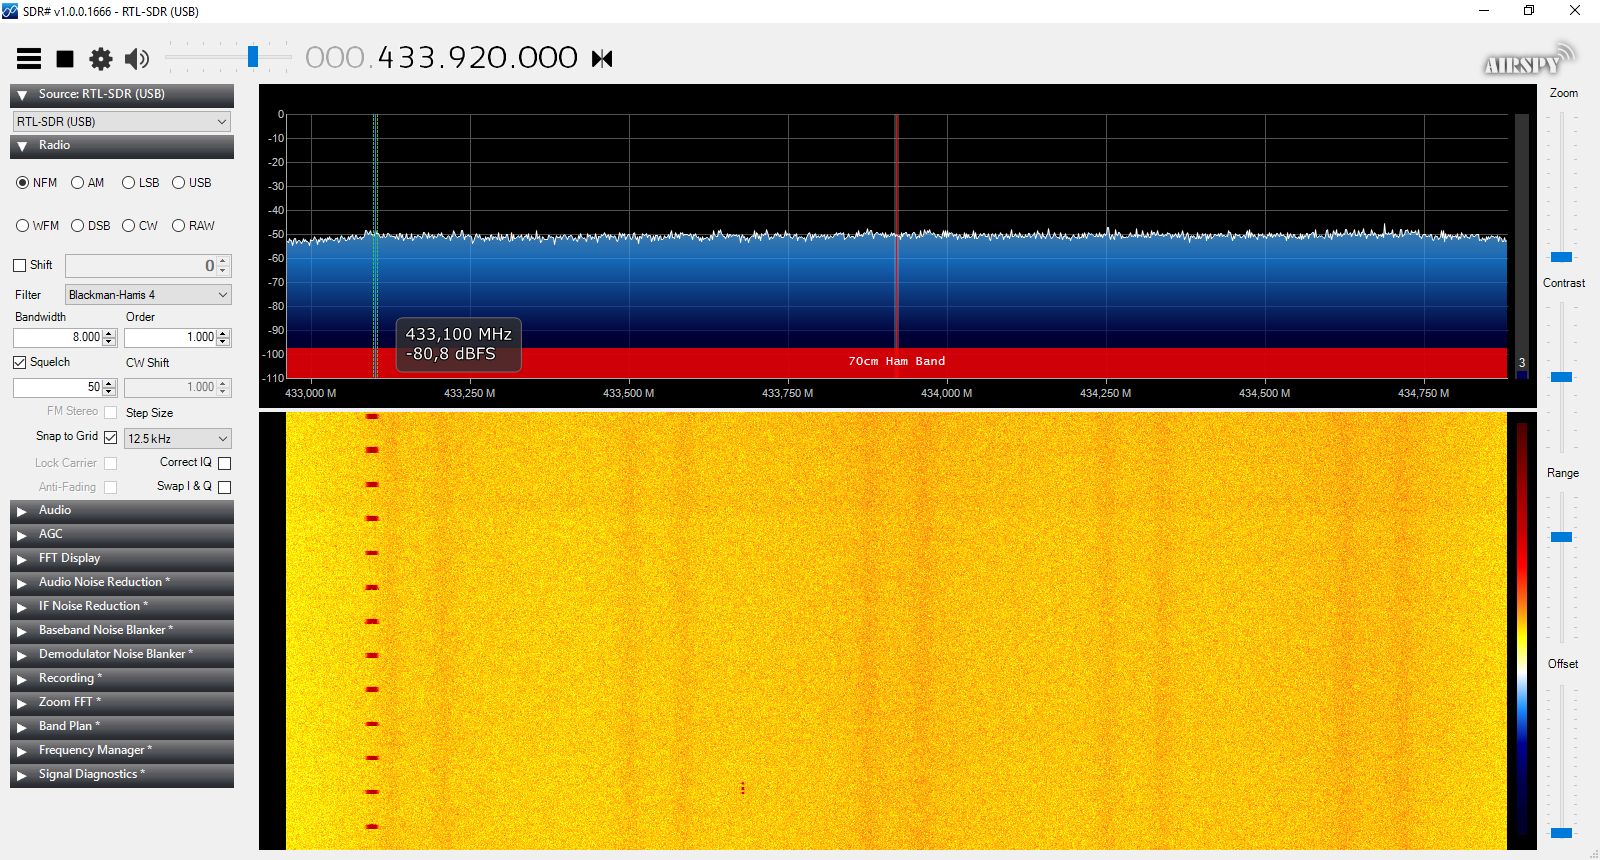Stop the radio with the stop button

pos(65,59)
